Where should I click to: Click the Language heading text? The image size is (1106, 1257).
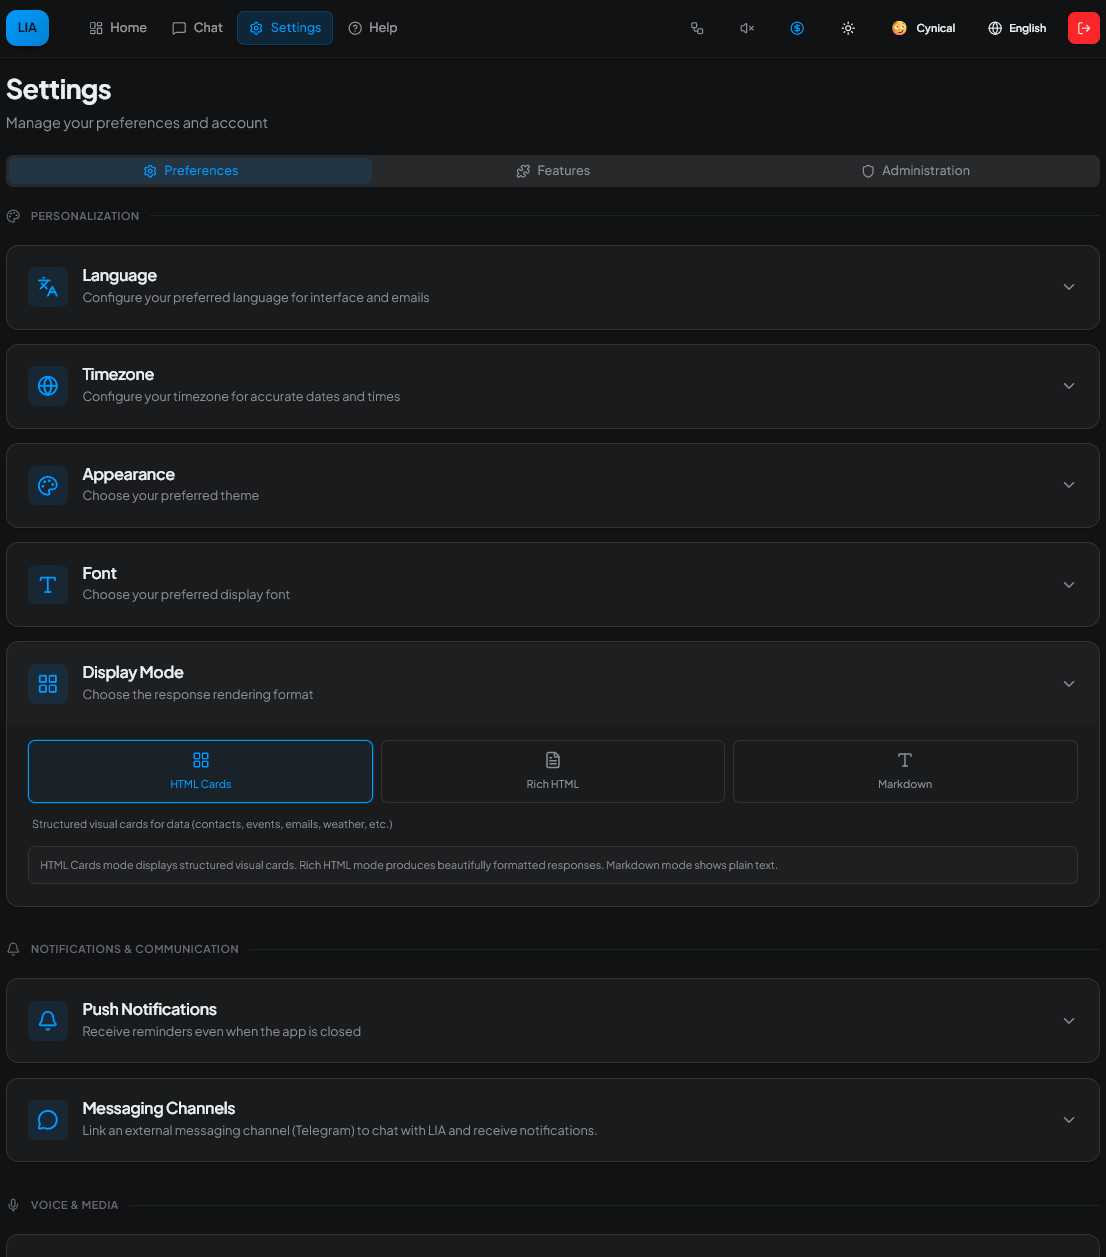pyautogui.click(x=119, y=276)
